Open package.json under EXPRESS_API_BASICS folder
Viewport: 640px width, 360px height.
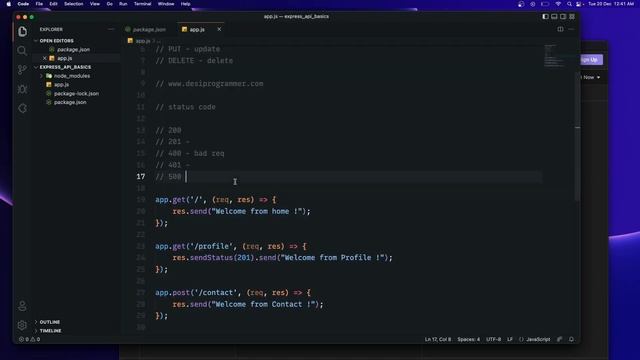(x=70, y=102)
